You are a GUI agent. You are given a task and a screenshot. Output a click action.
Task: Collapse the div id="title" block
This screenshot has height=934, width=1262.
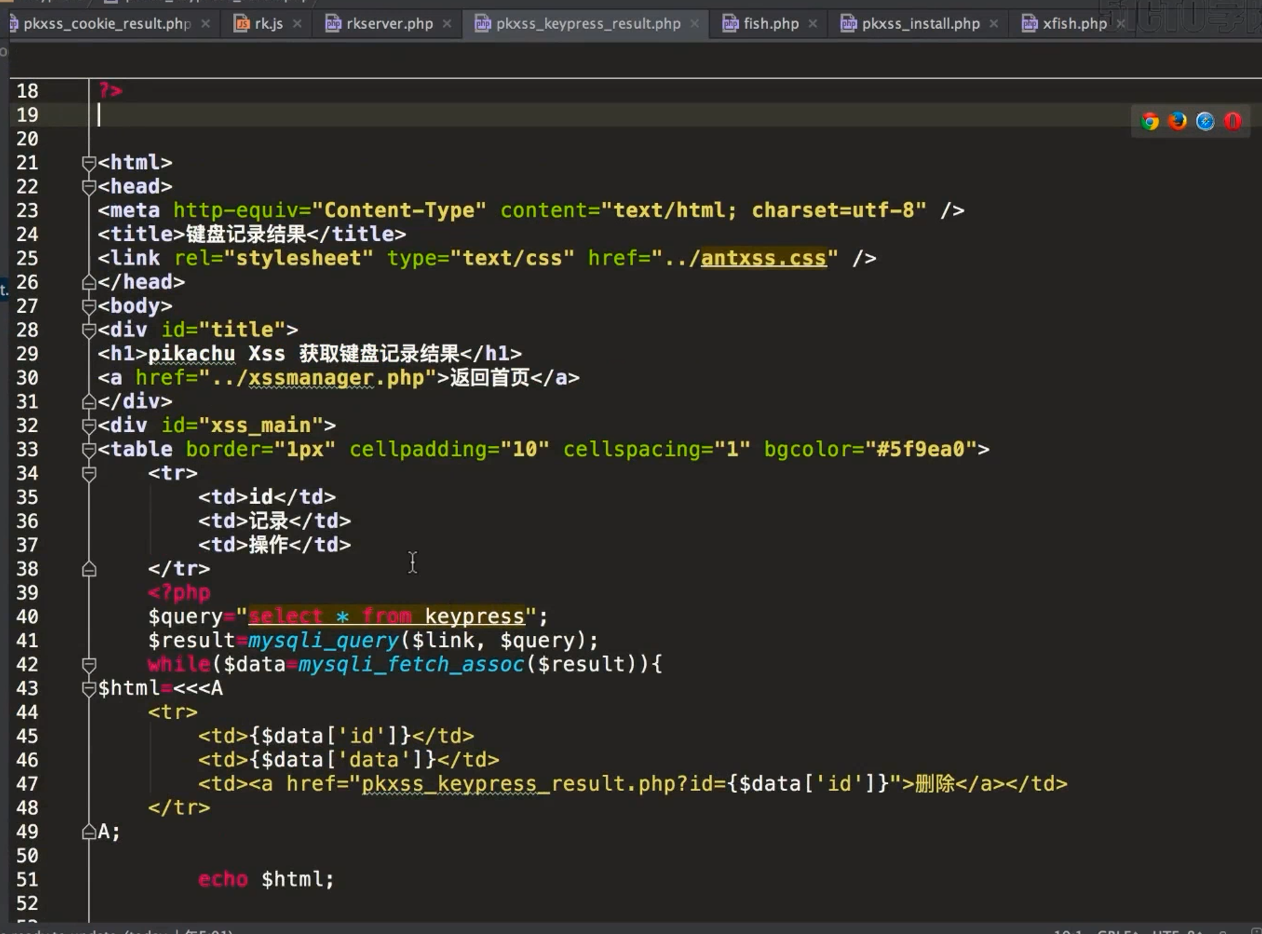pos(89,330)
